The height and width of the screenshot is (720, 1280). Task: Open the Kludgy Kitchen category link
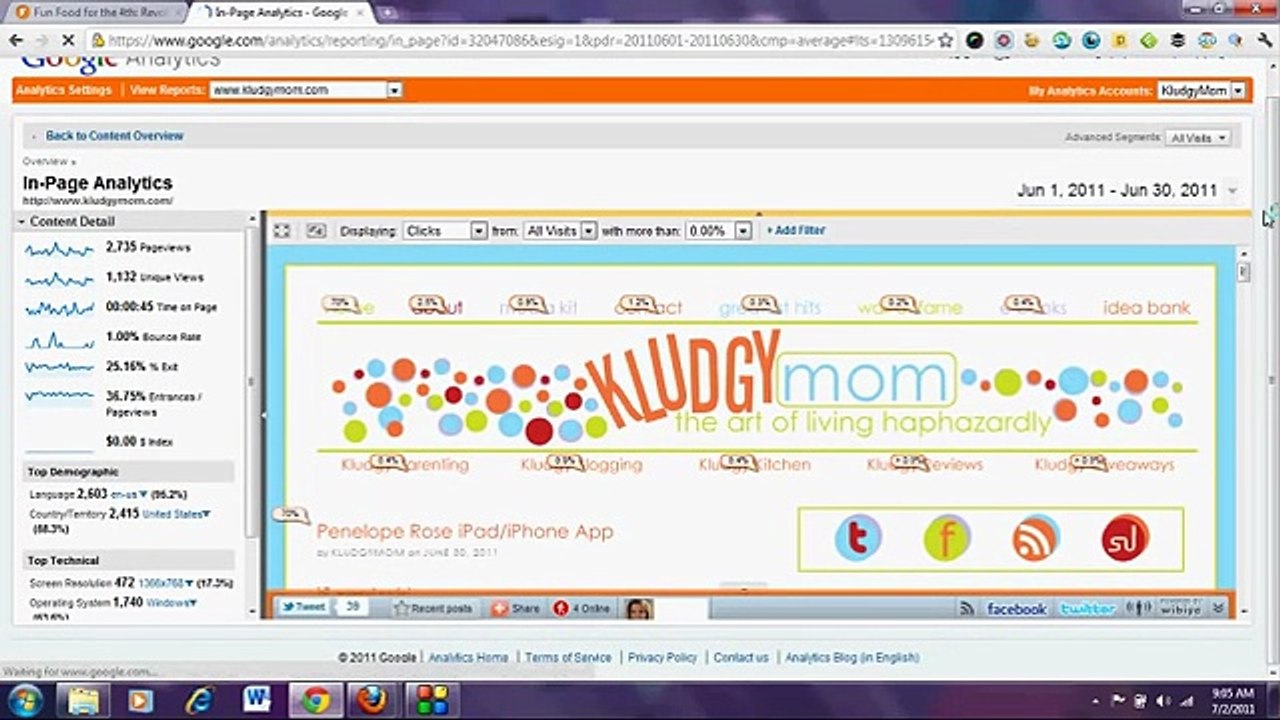(755, 465)
